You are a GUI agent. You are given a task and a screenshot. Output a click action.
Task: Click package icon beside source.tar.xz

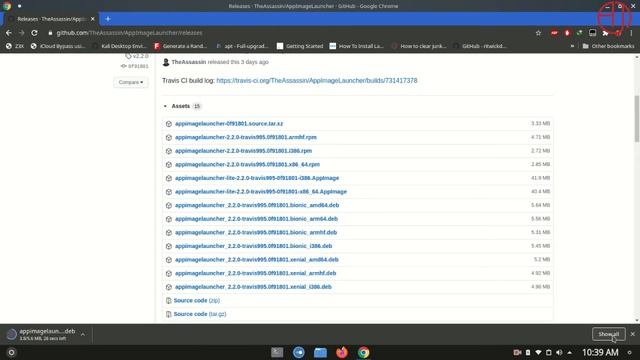(x=169, y=124)
